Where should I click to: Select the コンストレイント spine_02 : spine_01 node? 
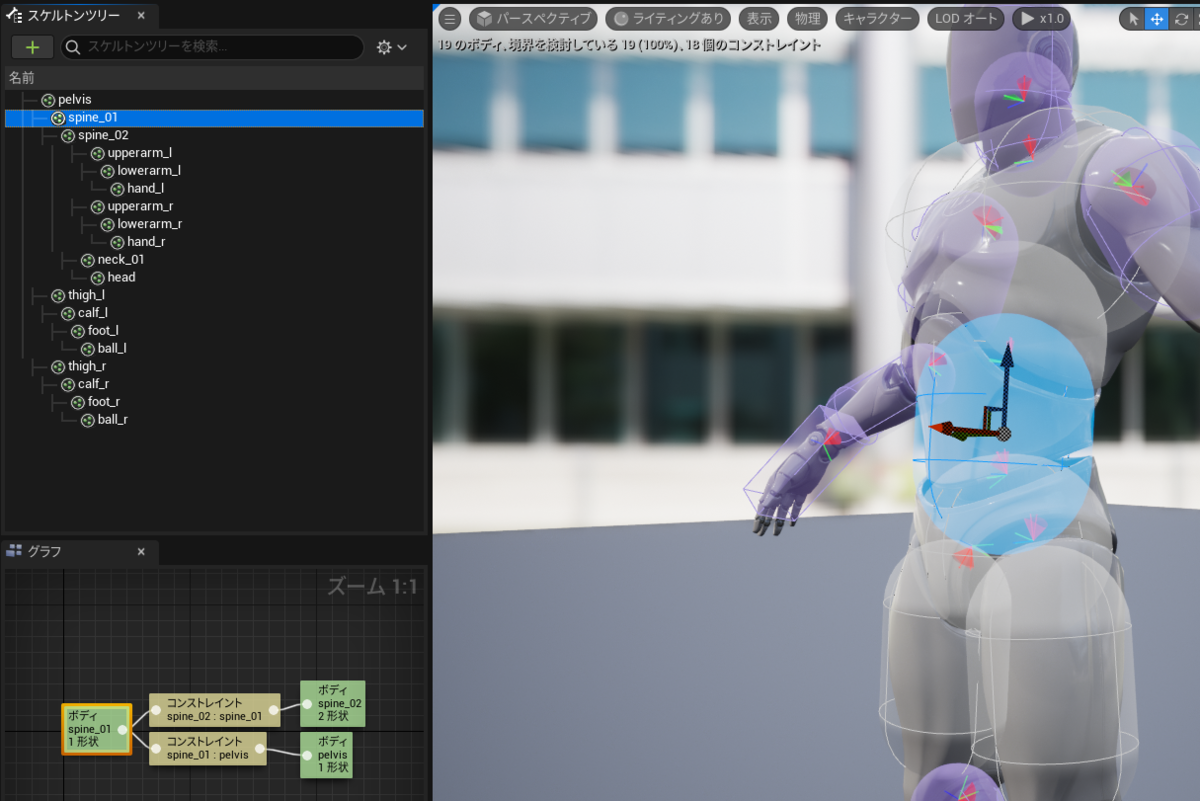214,710
